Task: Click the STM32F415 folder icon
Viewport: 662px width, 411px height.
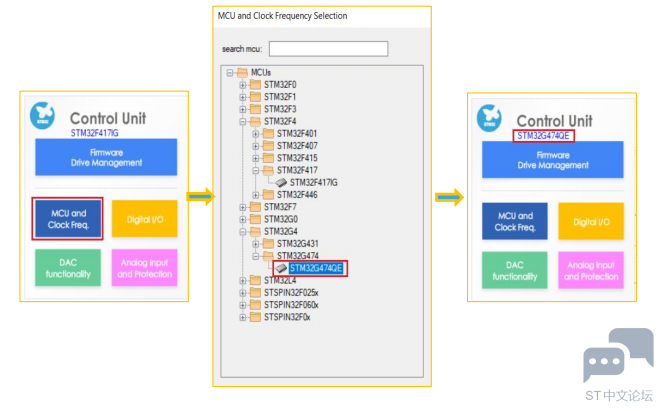Action: [x=269, y=158]
